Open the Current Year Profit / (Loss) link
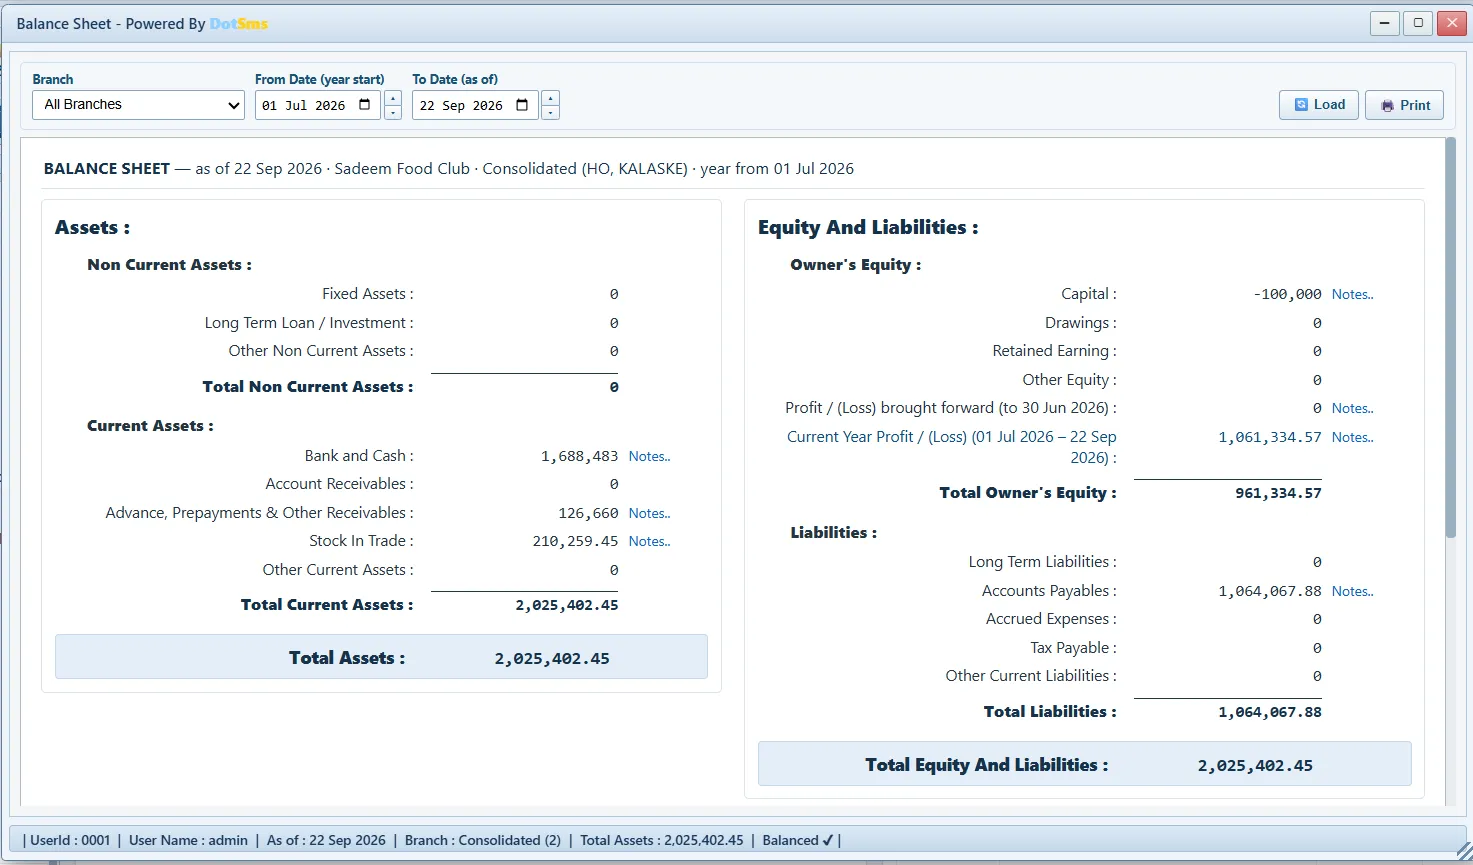The width and height of the screenshot is (1473, 865). click(x=951, y=447)
